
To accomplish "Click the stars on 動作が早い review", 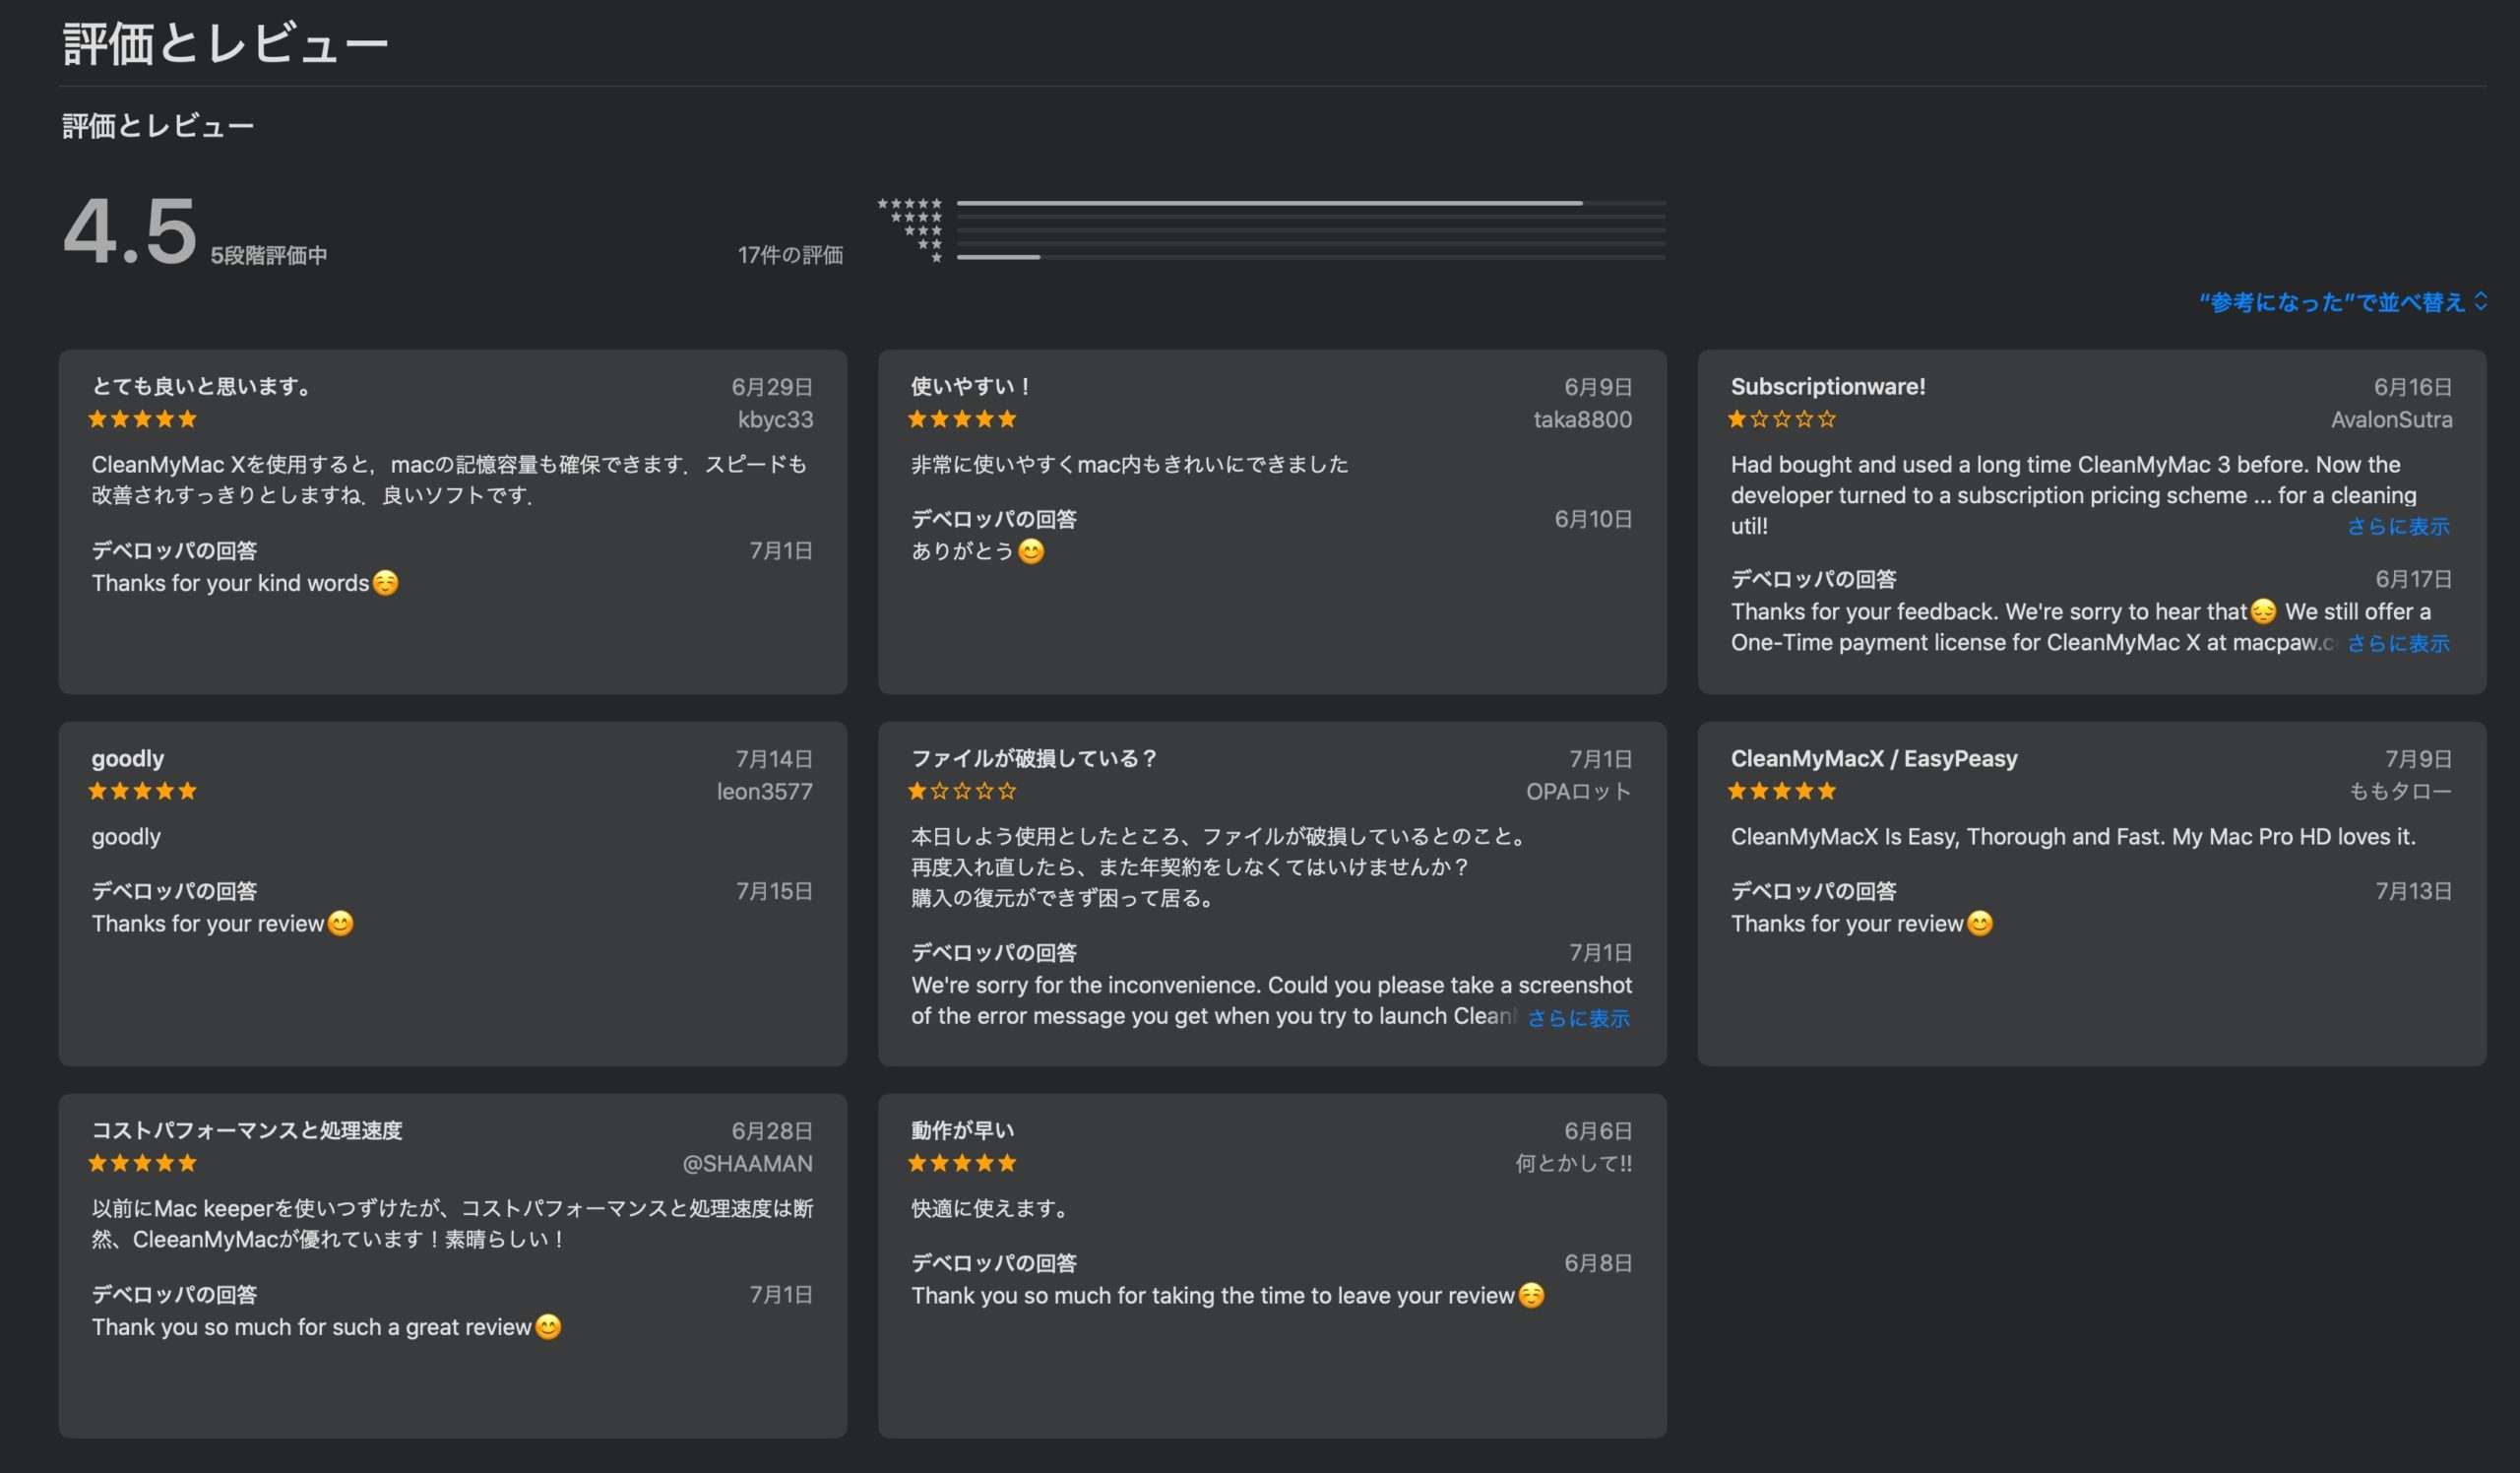I will 962,1163.
